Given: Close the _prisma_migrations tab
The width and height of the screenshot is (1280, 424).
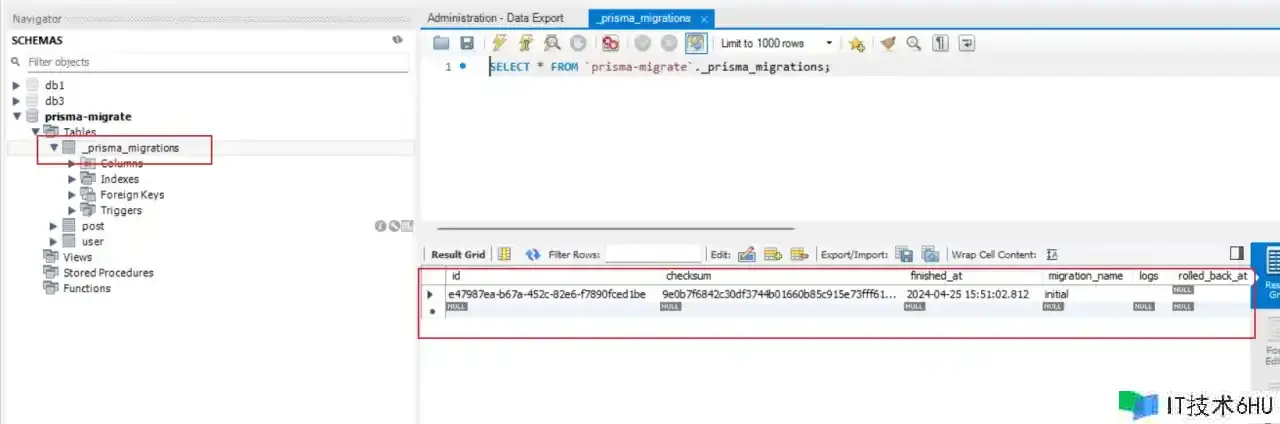Looking at the screenshot, I should coord(704,19).
